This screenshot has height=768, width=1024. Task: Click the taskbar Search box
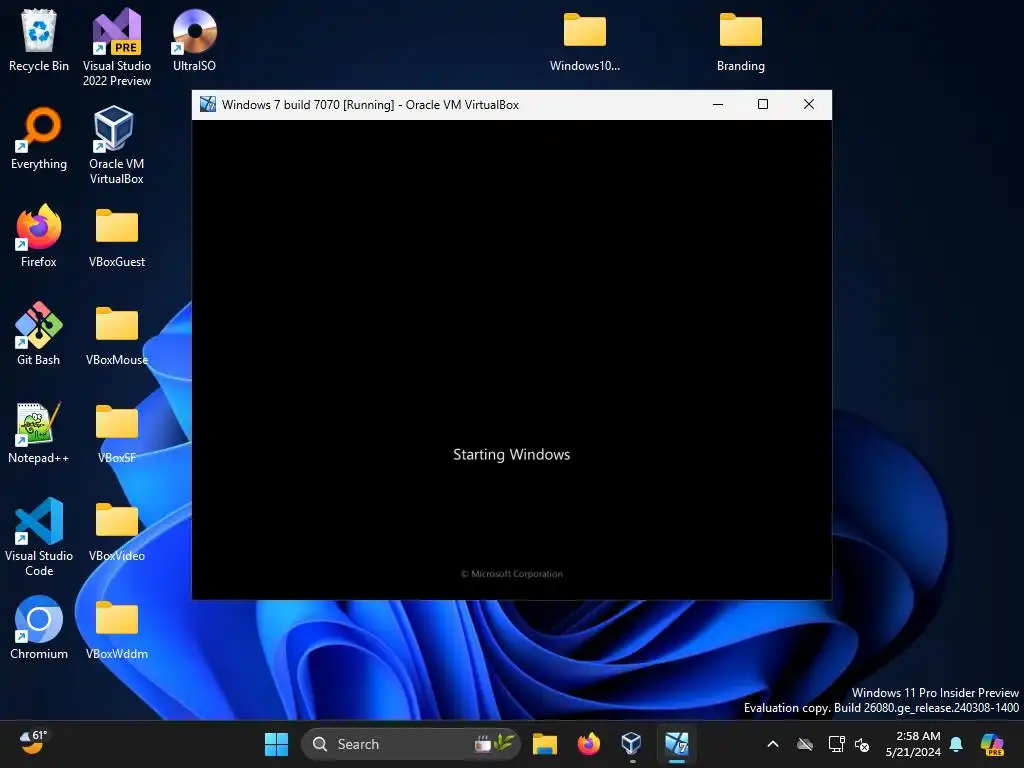coord(411,744)
